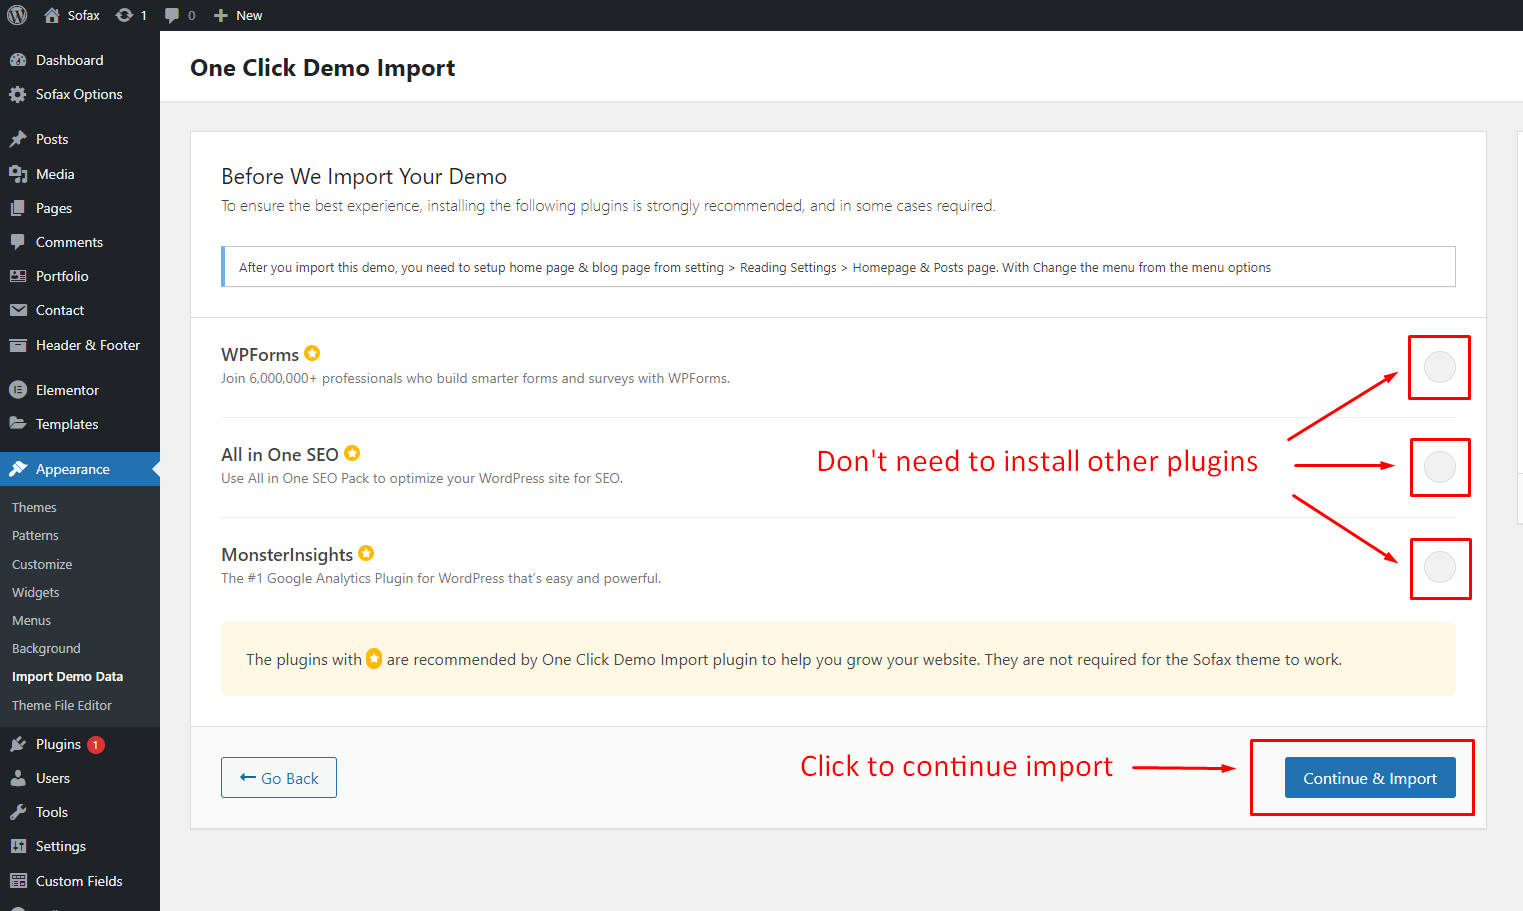Toggle the MonsterInsights install switch

point(1439,567)
